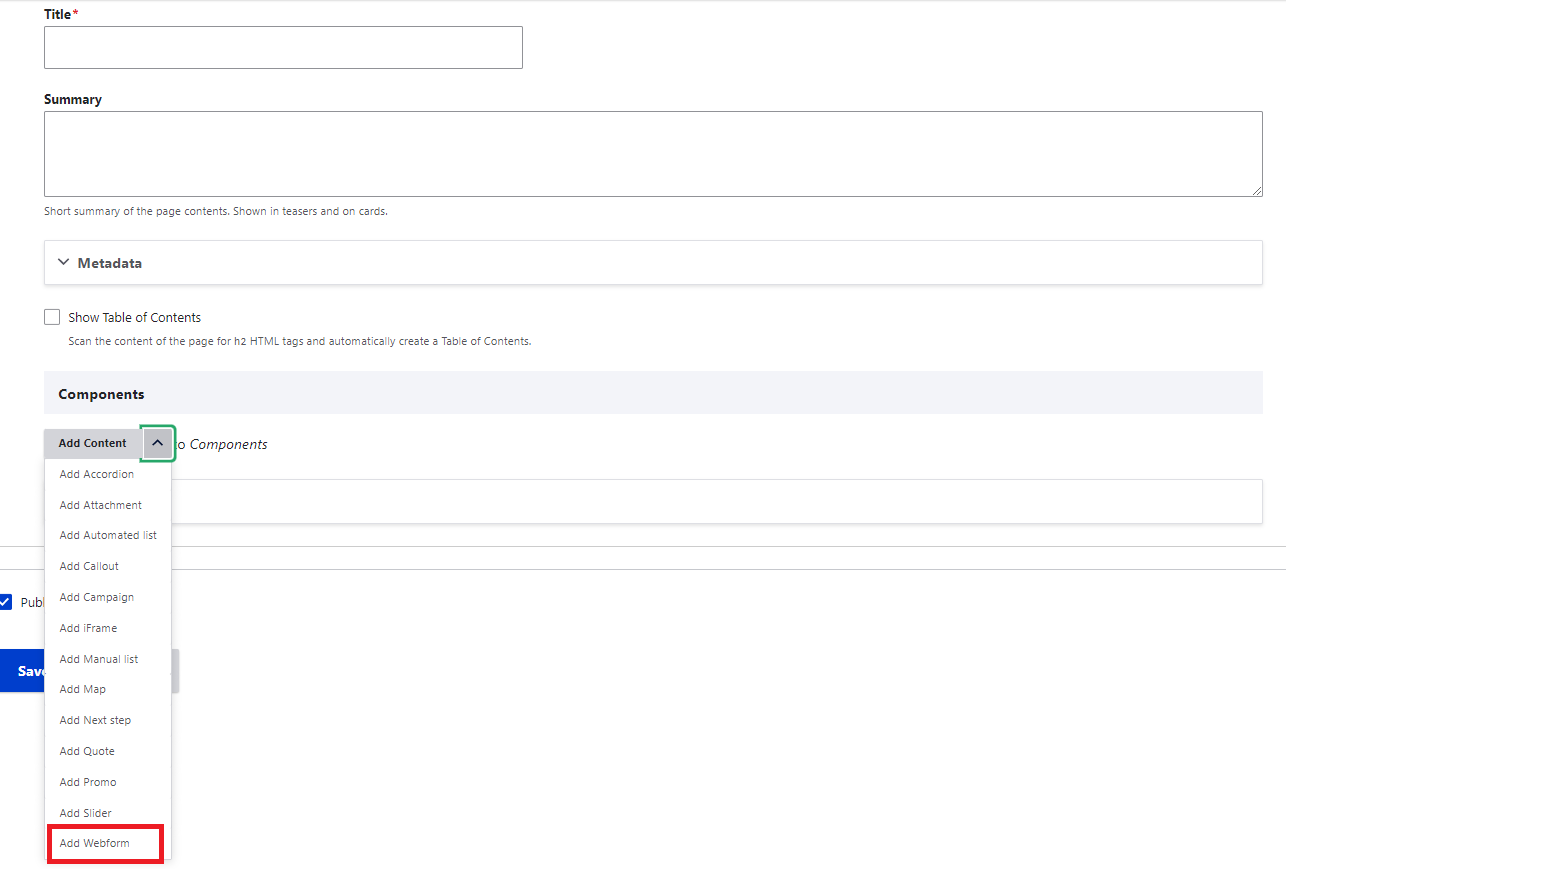
Task: Pick Add Next step option
Action: point(95,720)
